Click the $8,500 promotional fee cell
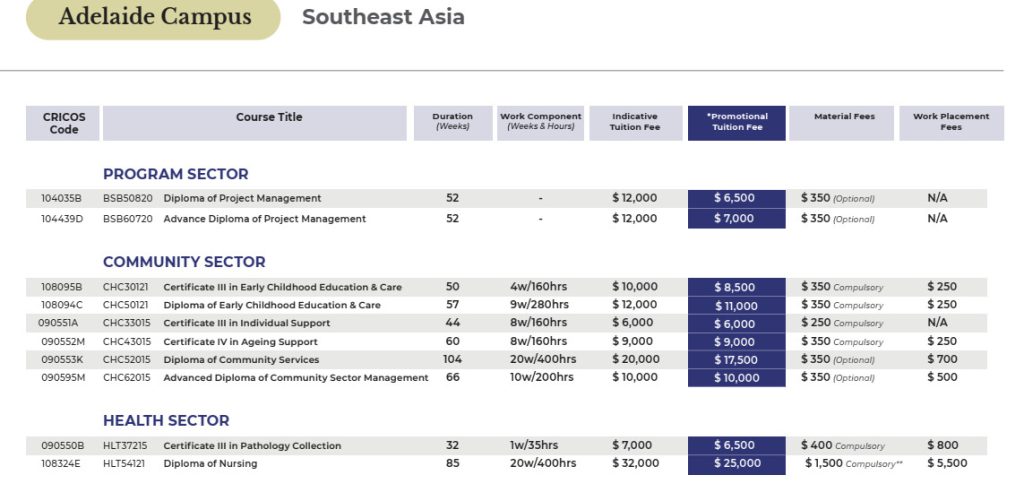Viewport: 1024px width, 501px height. tap(736, 288)
